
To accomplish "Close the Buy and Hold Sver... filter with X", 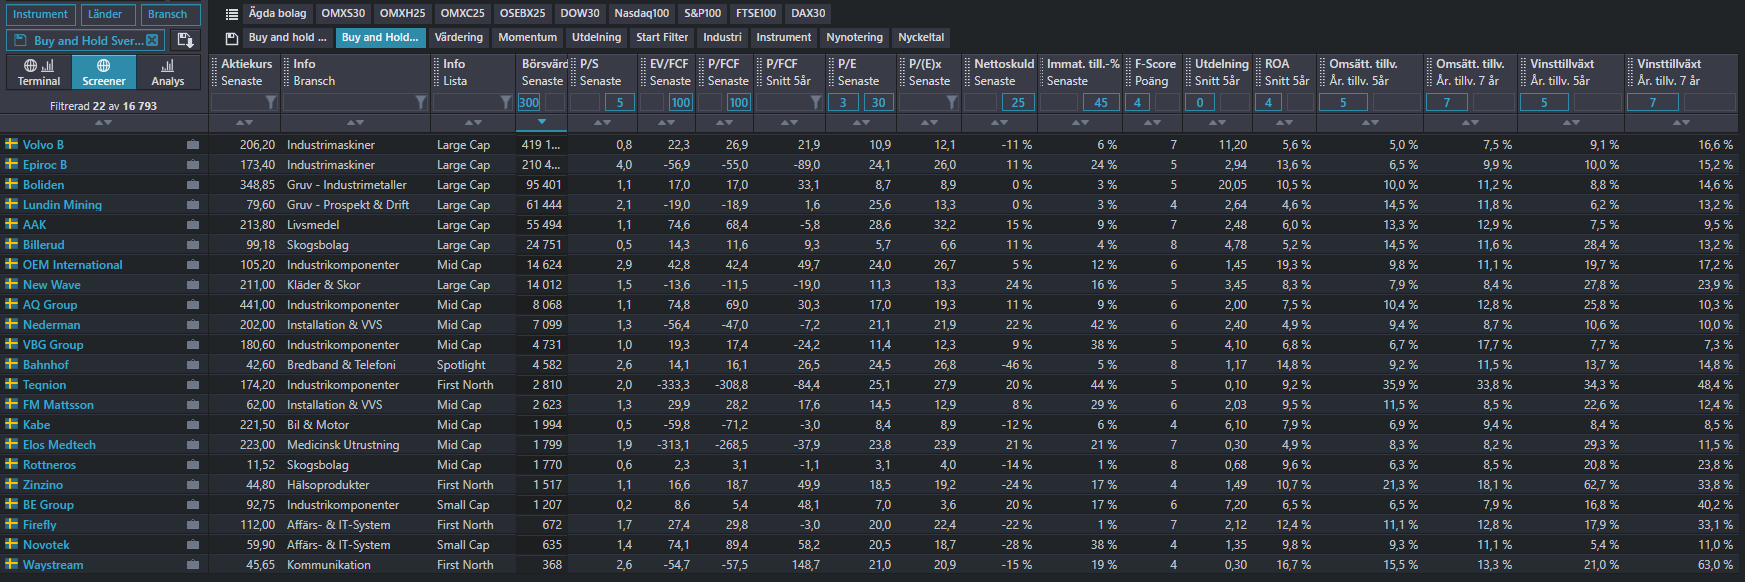I will click(152, 41).
